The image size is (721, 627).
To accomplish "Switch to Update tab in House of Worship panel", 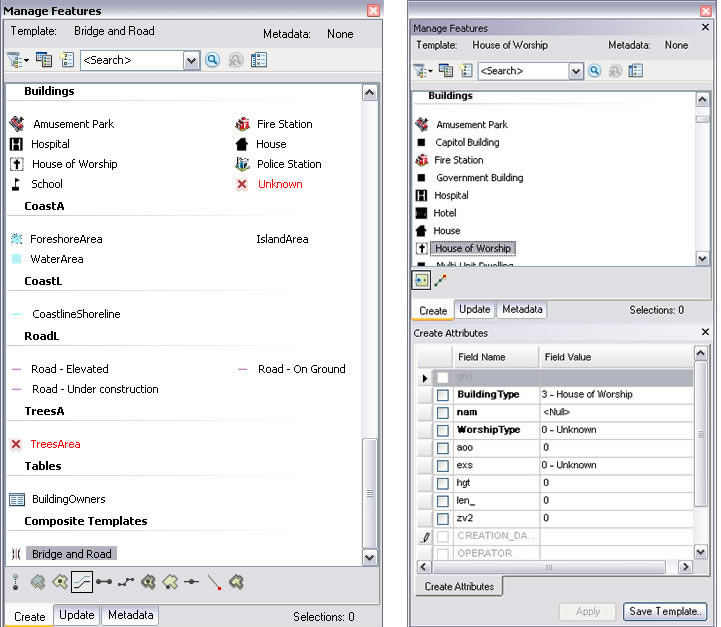I will click(475, 309).
